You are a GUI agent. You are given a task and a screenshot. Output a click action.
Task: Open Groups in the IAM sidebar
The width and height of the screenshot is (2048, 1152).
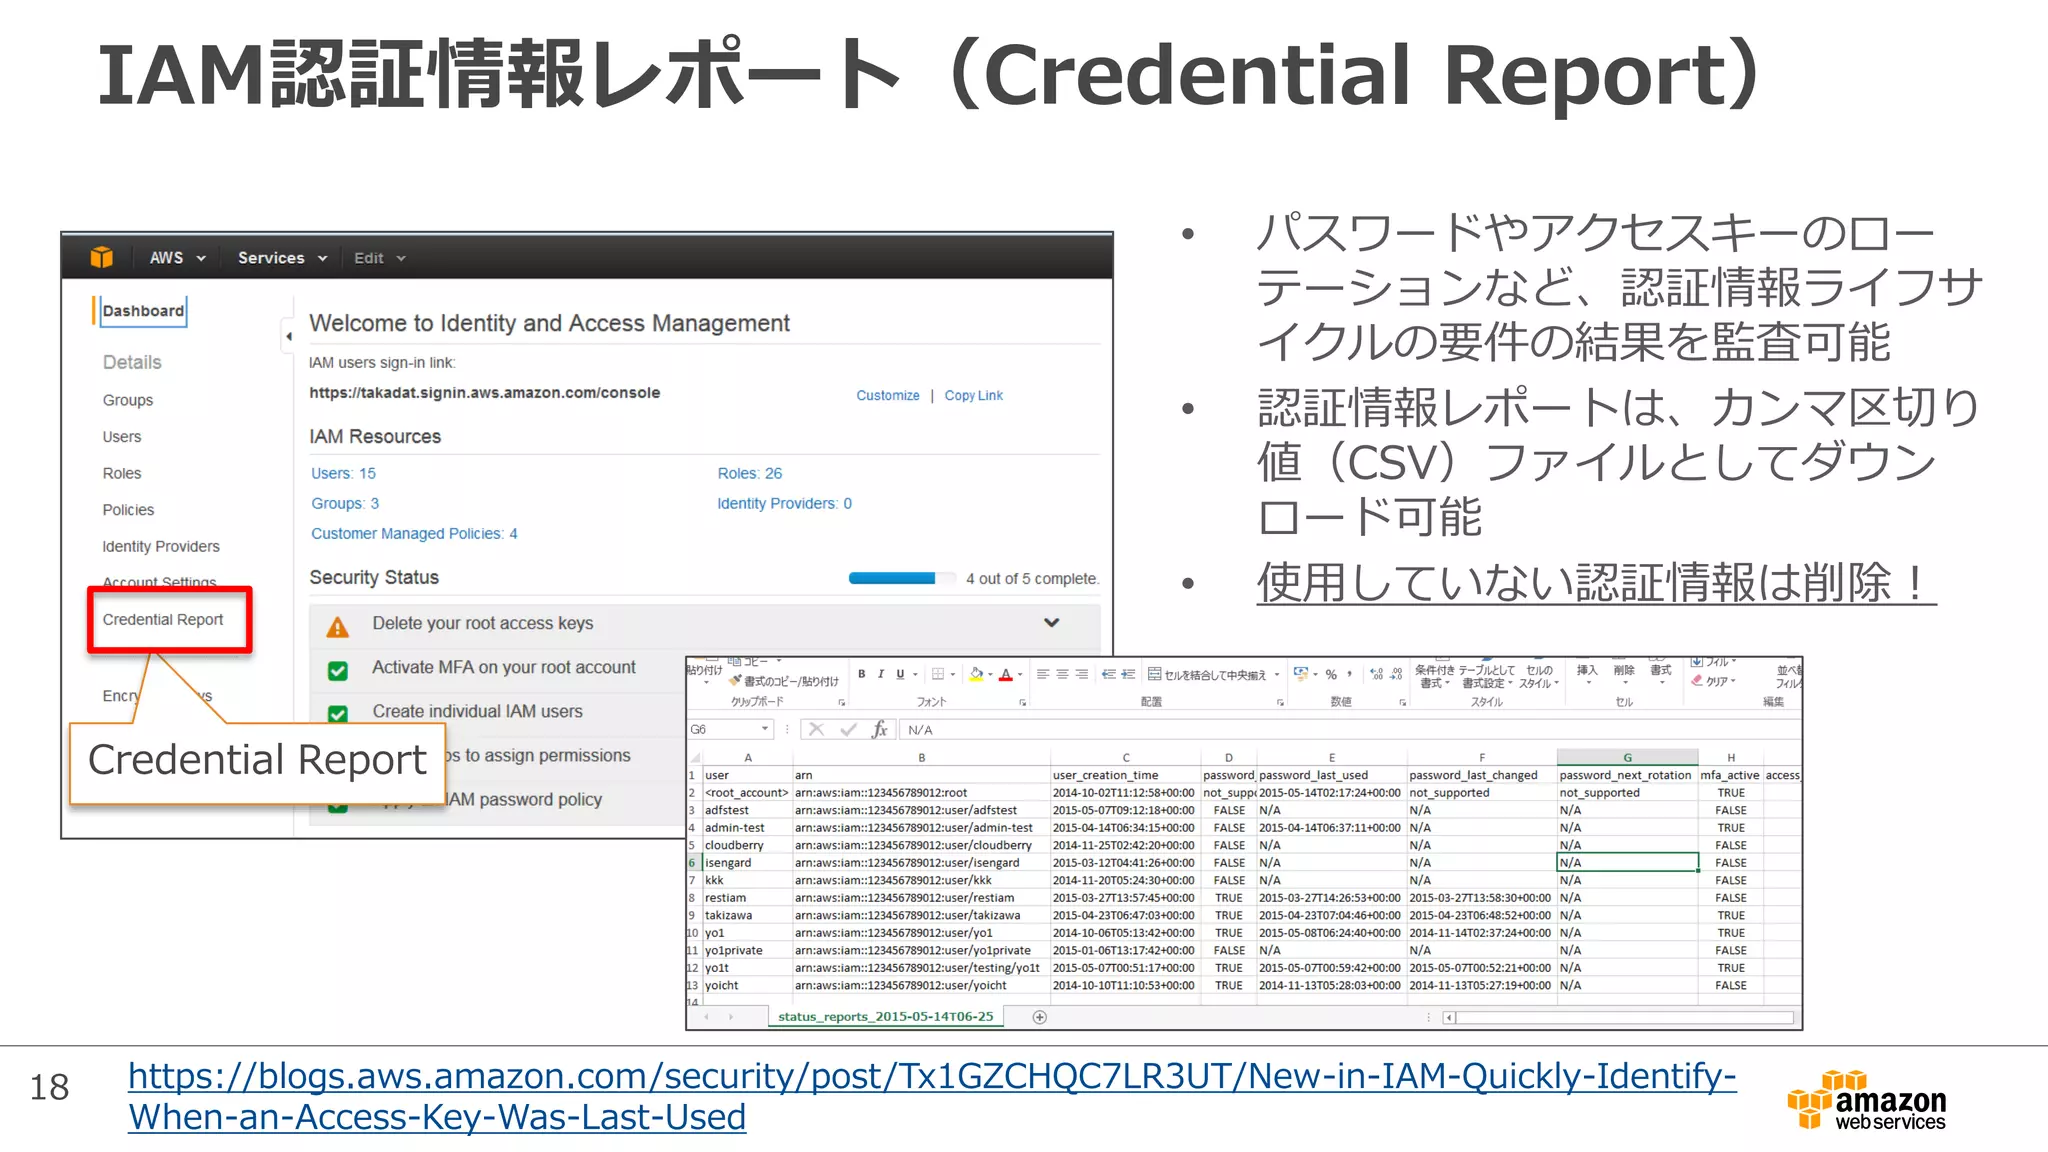click(127, 400)
